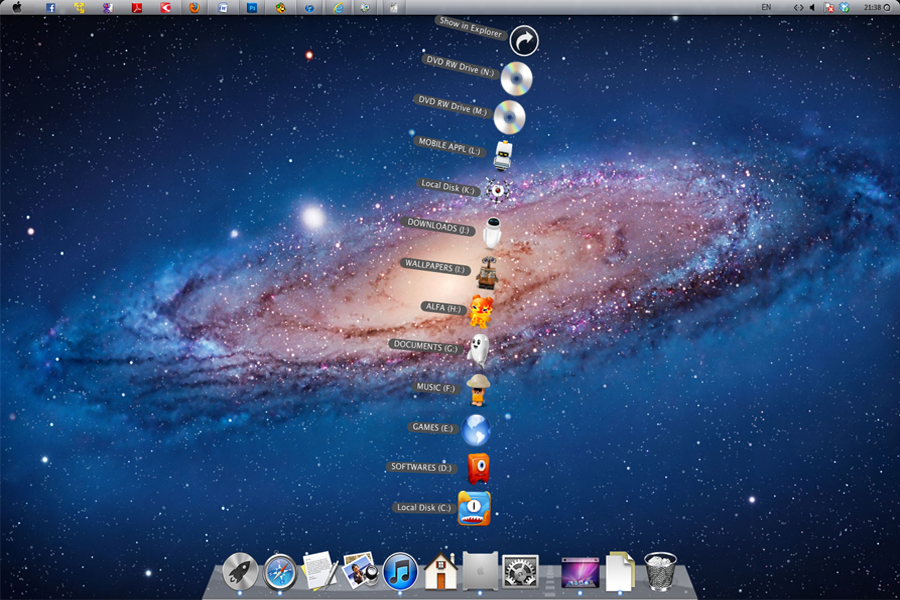Open the Action Center flag icon

coord(828,7)
